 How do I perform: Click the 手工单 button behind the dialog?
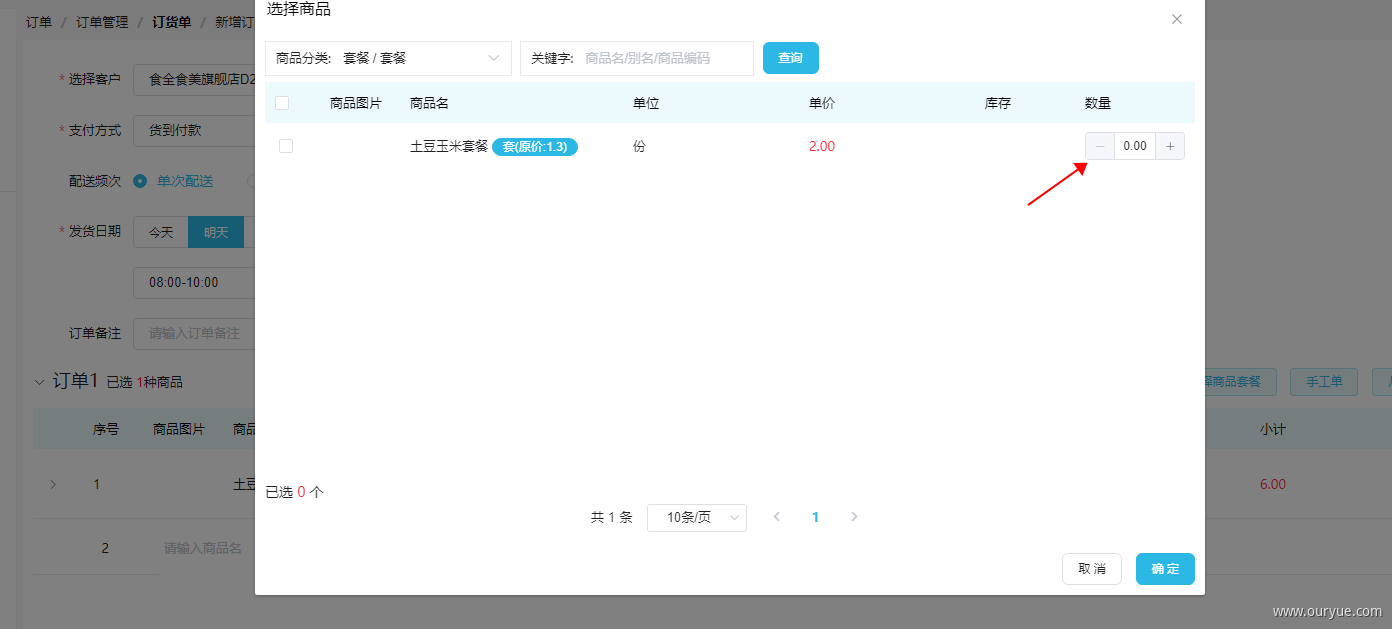(1324, 382)
